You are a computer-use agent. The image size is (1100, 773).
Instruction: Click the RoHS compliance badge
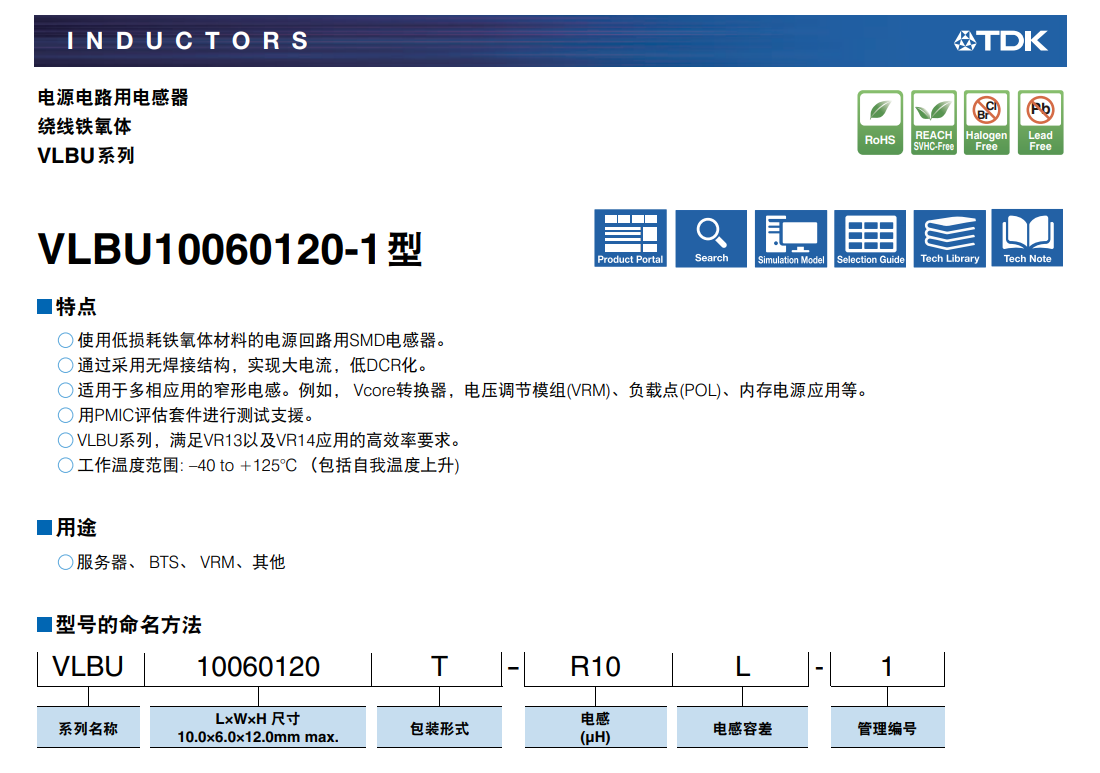[880, 123]
